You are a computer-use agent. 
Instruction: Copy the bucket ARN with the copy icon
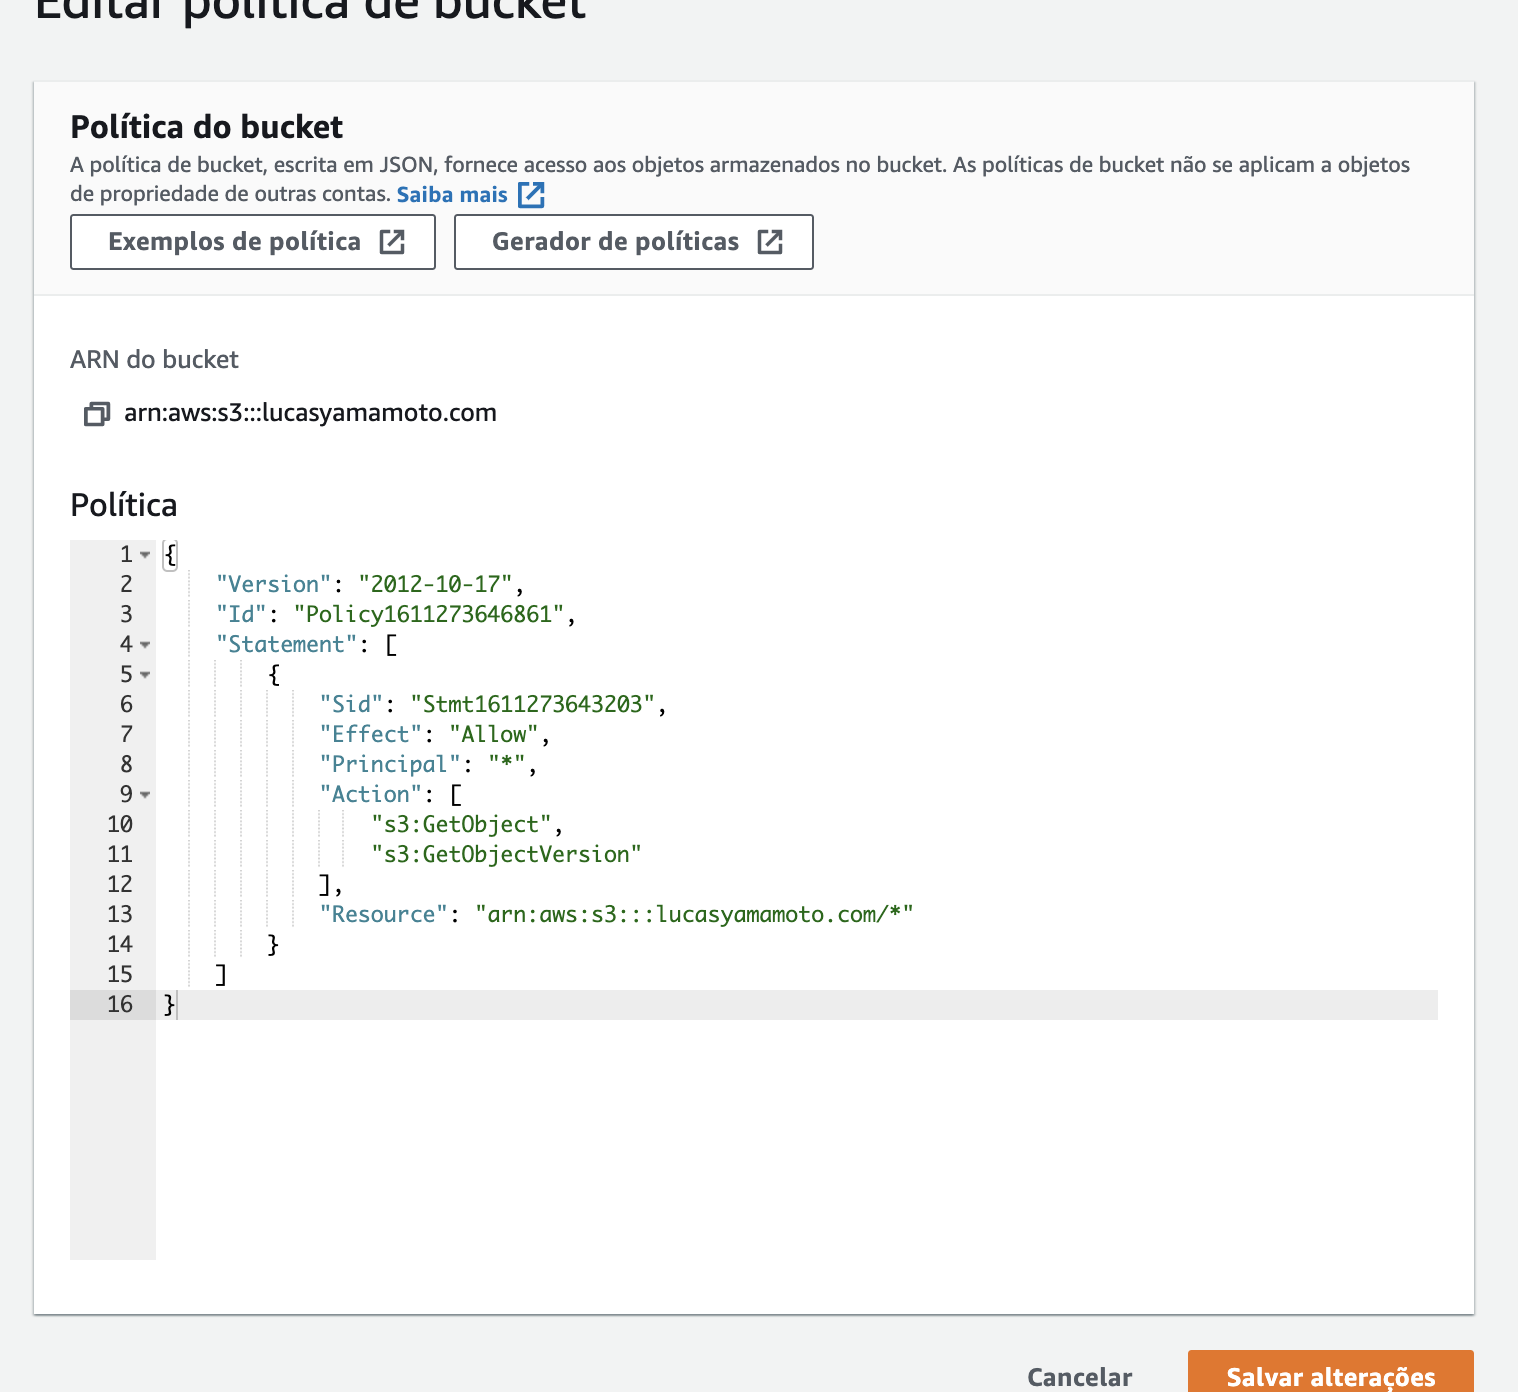(96, 413)
